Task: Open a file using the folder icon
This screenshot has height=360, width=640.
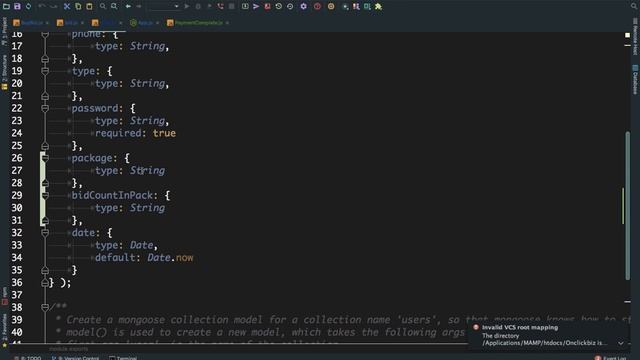Action: [x=6, y=6]
